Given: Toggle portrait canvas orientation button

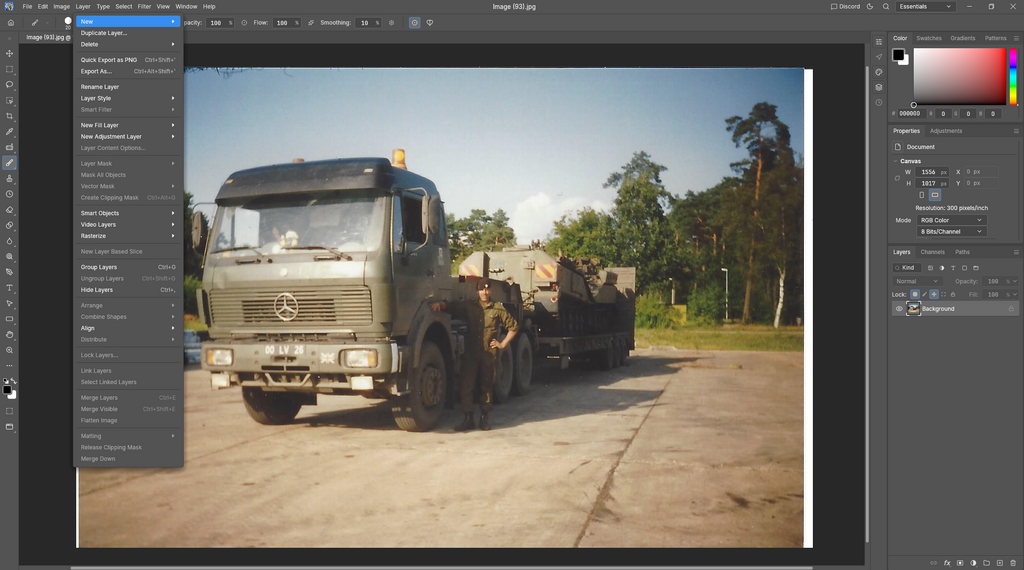Looking at the screenshot, I should (921, 195).
